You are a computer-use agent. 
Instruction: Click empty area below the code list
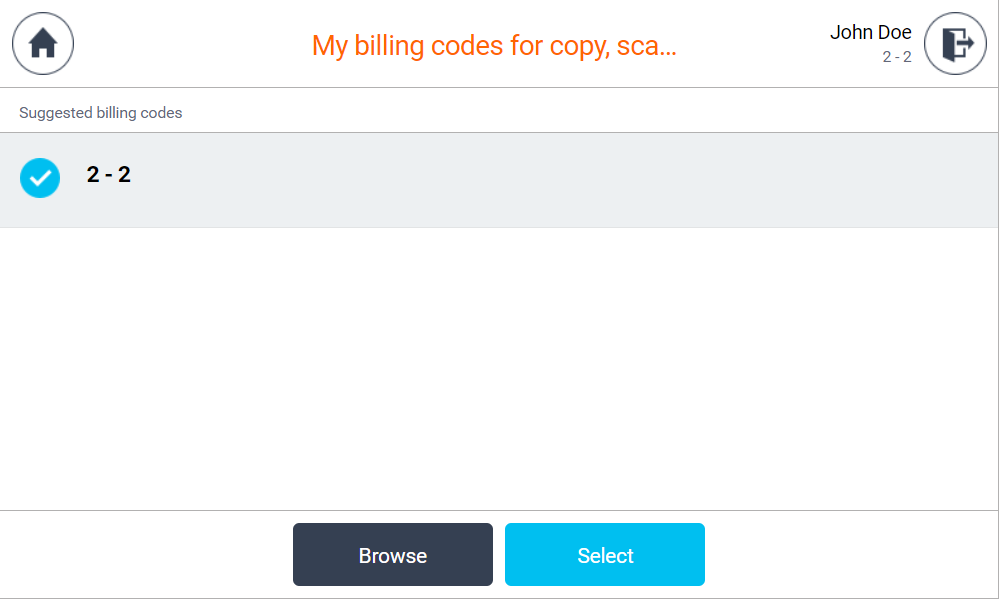pos(500,370)
